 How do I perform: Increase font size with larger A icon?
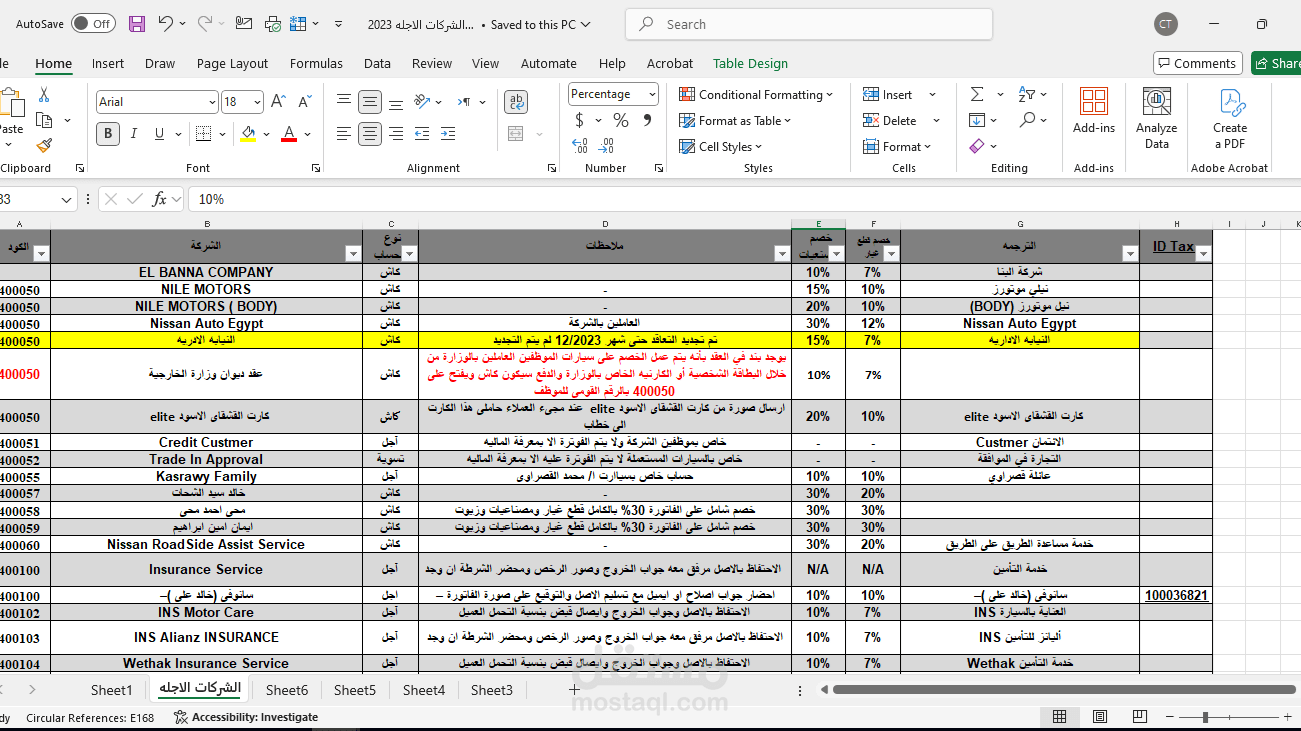click(279, 102)
